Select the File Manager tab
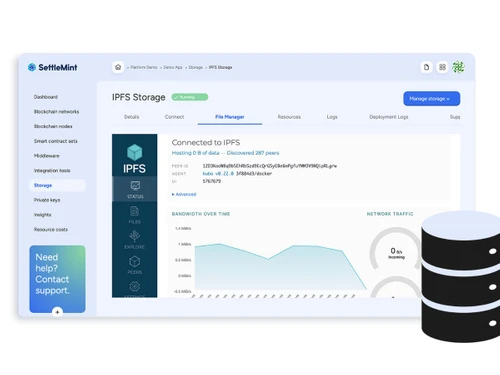 point(230,117)
